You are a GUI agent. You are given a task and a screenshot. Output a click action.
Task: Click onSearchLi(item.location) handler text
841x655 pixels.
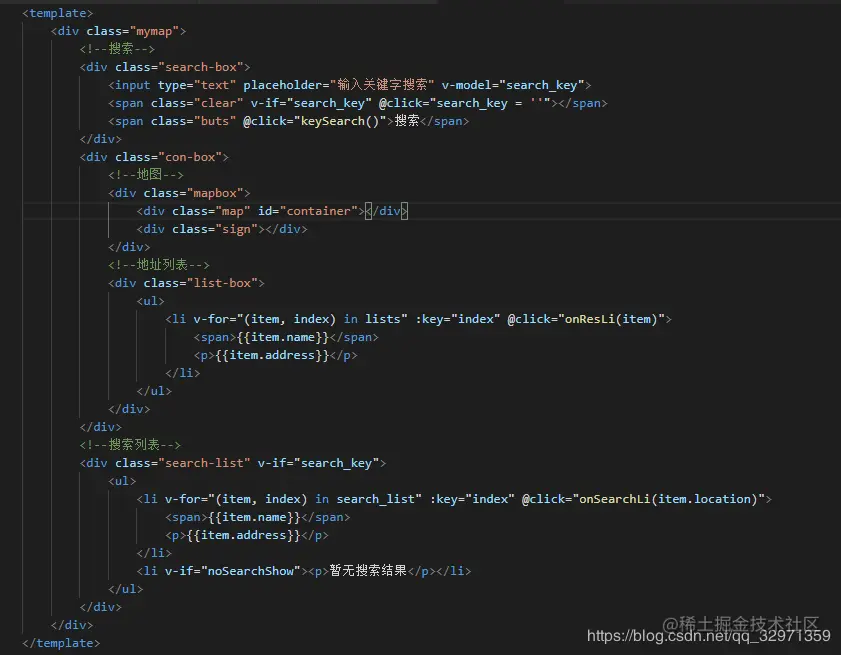(x=668, y=499)
